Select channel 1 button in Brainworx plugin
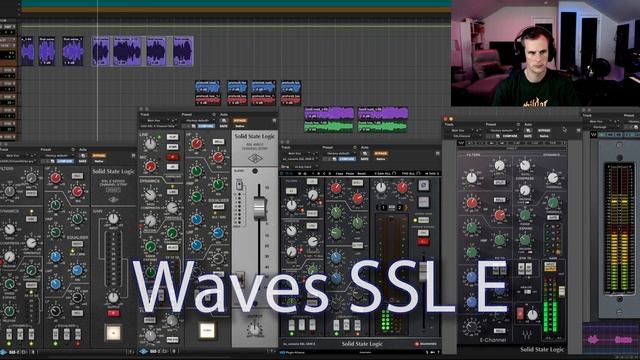Image resolution: width=640 pixels, height=360 pixels. tap(383, 207)
